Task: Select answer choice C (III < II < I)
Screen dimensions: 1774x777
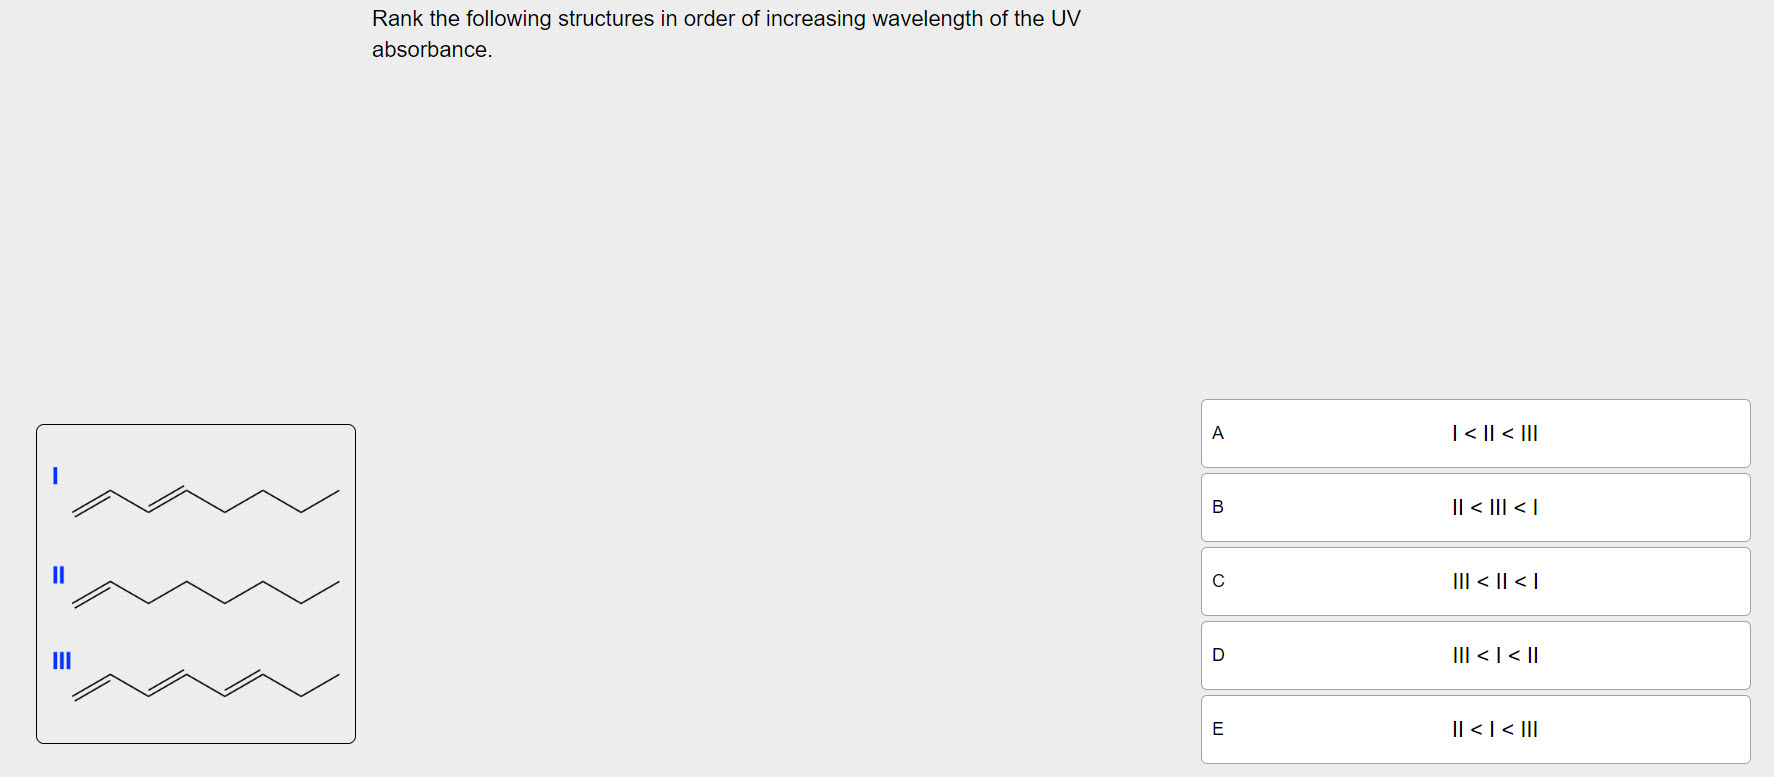Action: 1475,581
